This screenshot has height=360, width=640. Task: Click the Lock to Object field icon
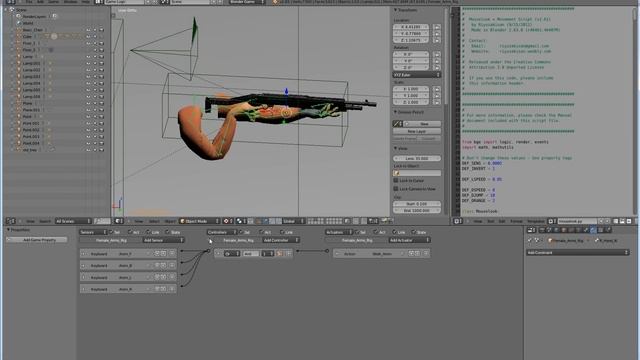tap(396, 173)
